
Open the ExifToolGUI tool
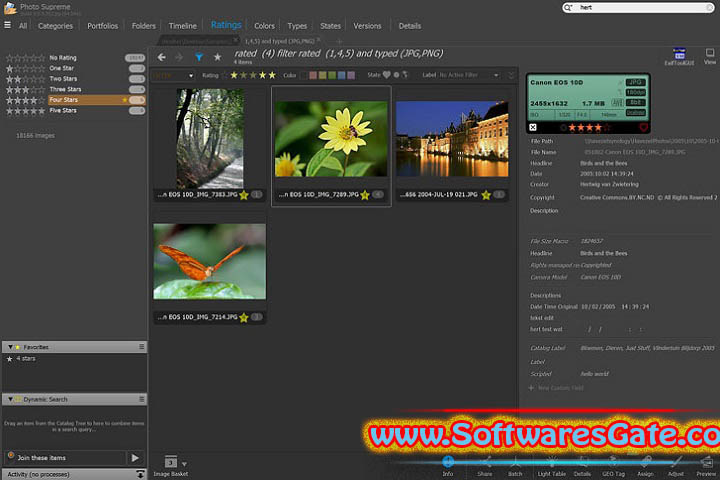pos(679,56)
